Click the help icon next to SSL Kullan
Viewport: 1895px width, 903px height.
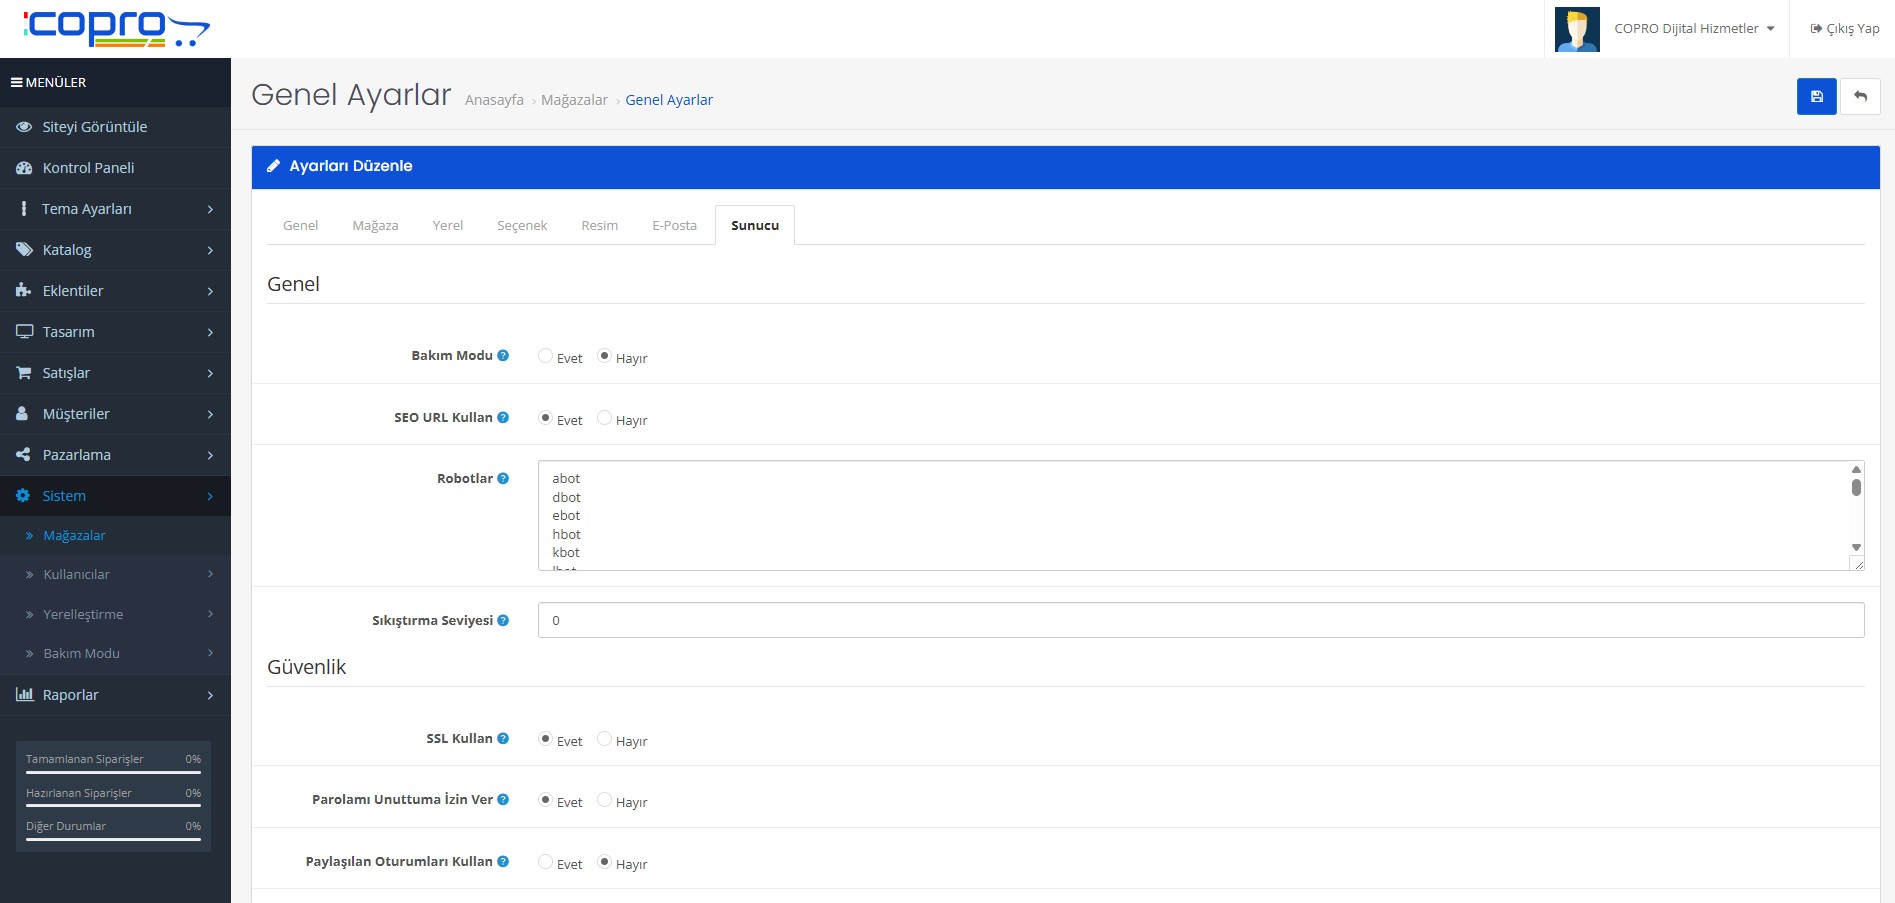(503, 739)
